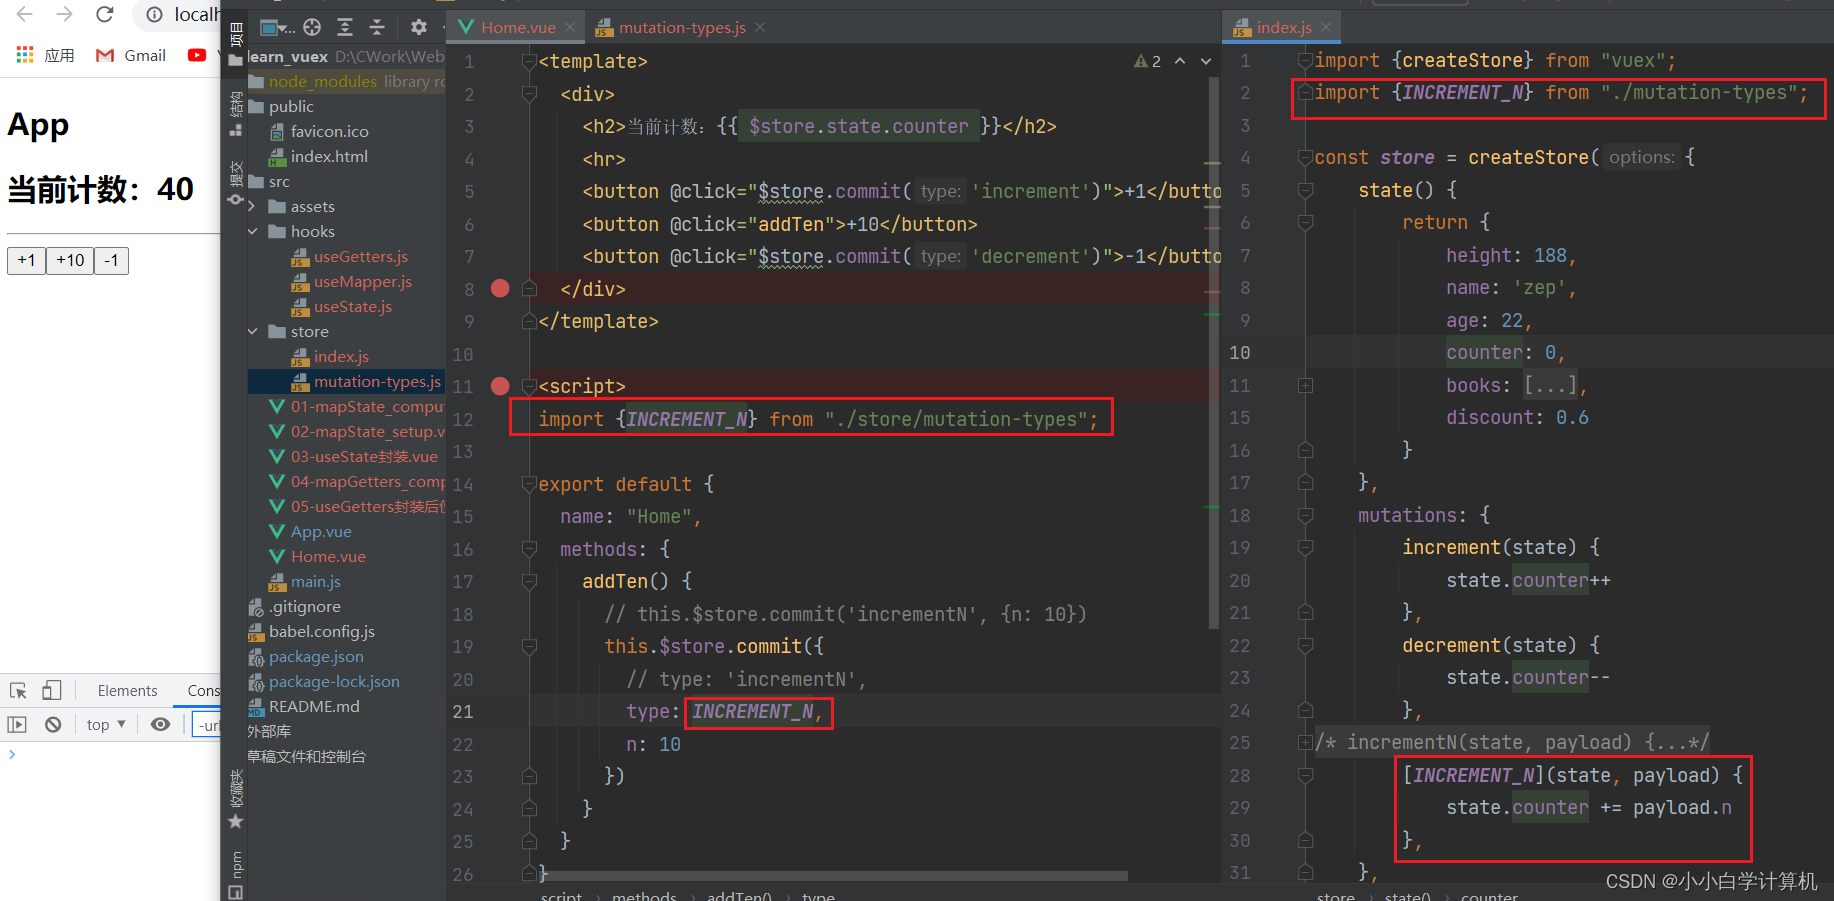Screen dimensions: 1834x901
Task: Open App.vue from the project tree
Action: (311, 531)
